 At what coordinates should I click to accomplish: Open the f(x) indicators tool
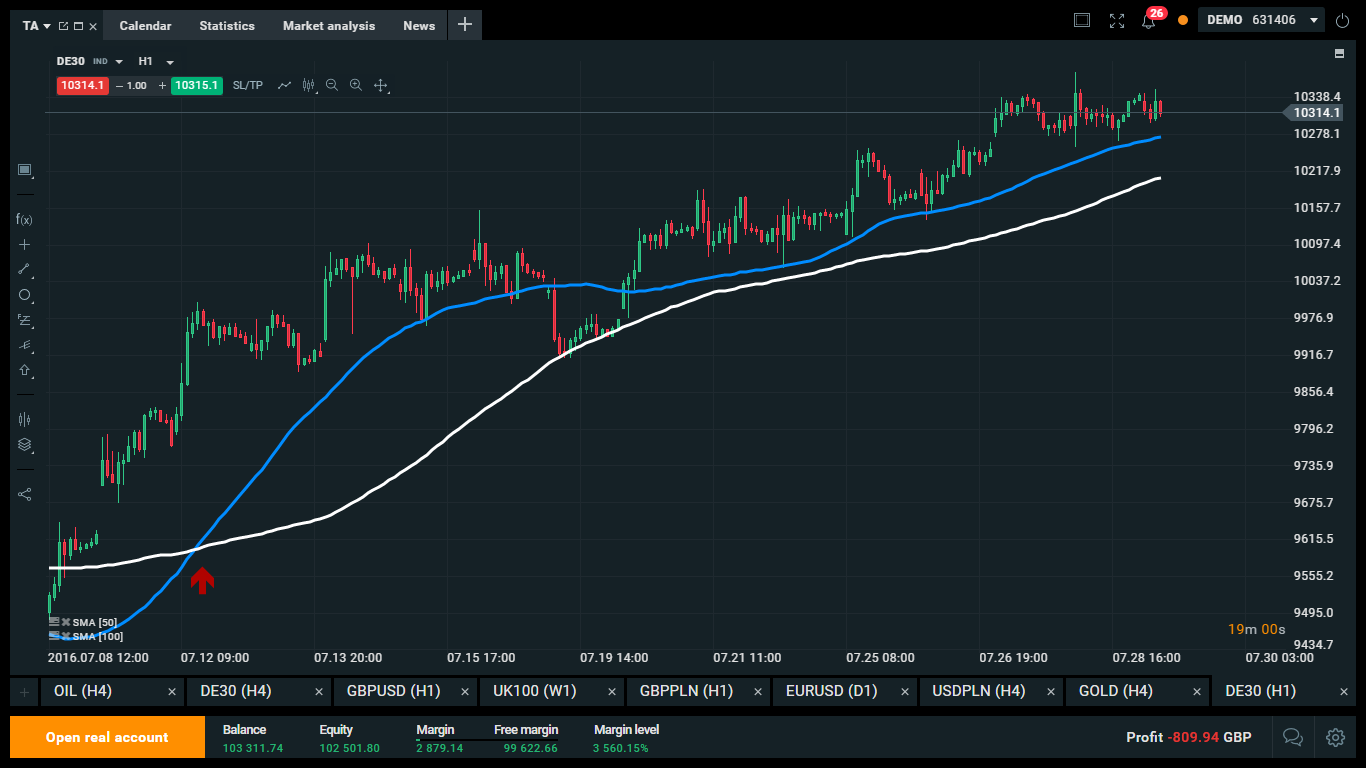tap(24, 219)
